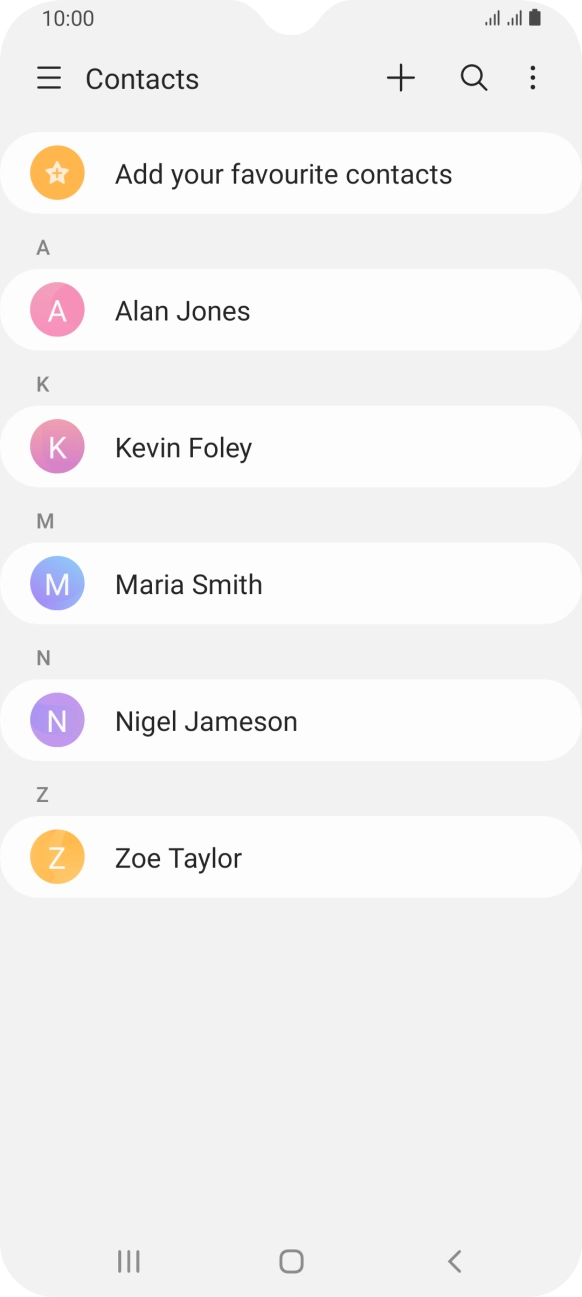This screenshot has height=1297, width=582.
Task: Open the Contacts search
Action: point(473,77)
